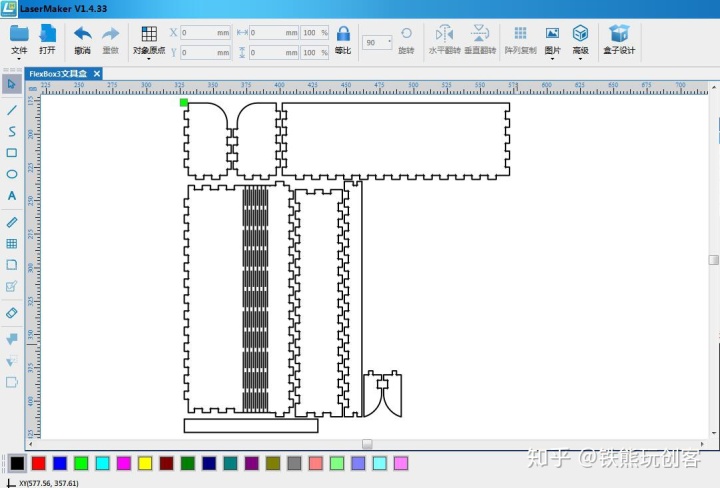This screenshot has height=488, width=720.
Task: Click the height percent field
Action: [x=315, y=52]
